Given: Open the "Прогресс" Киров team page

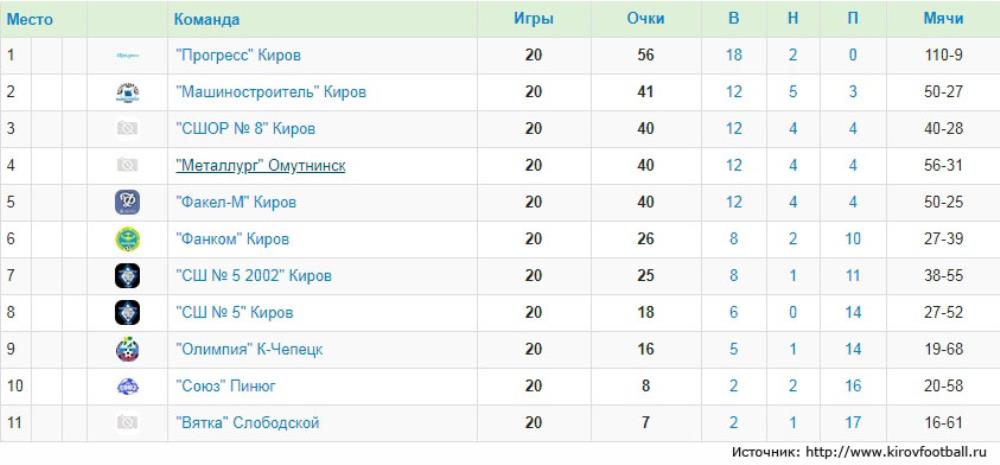Looking at the screenshot, I should (238, 56).
